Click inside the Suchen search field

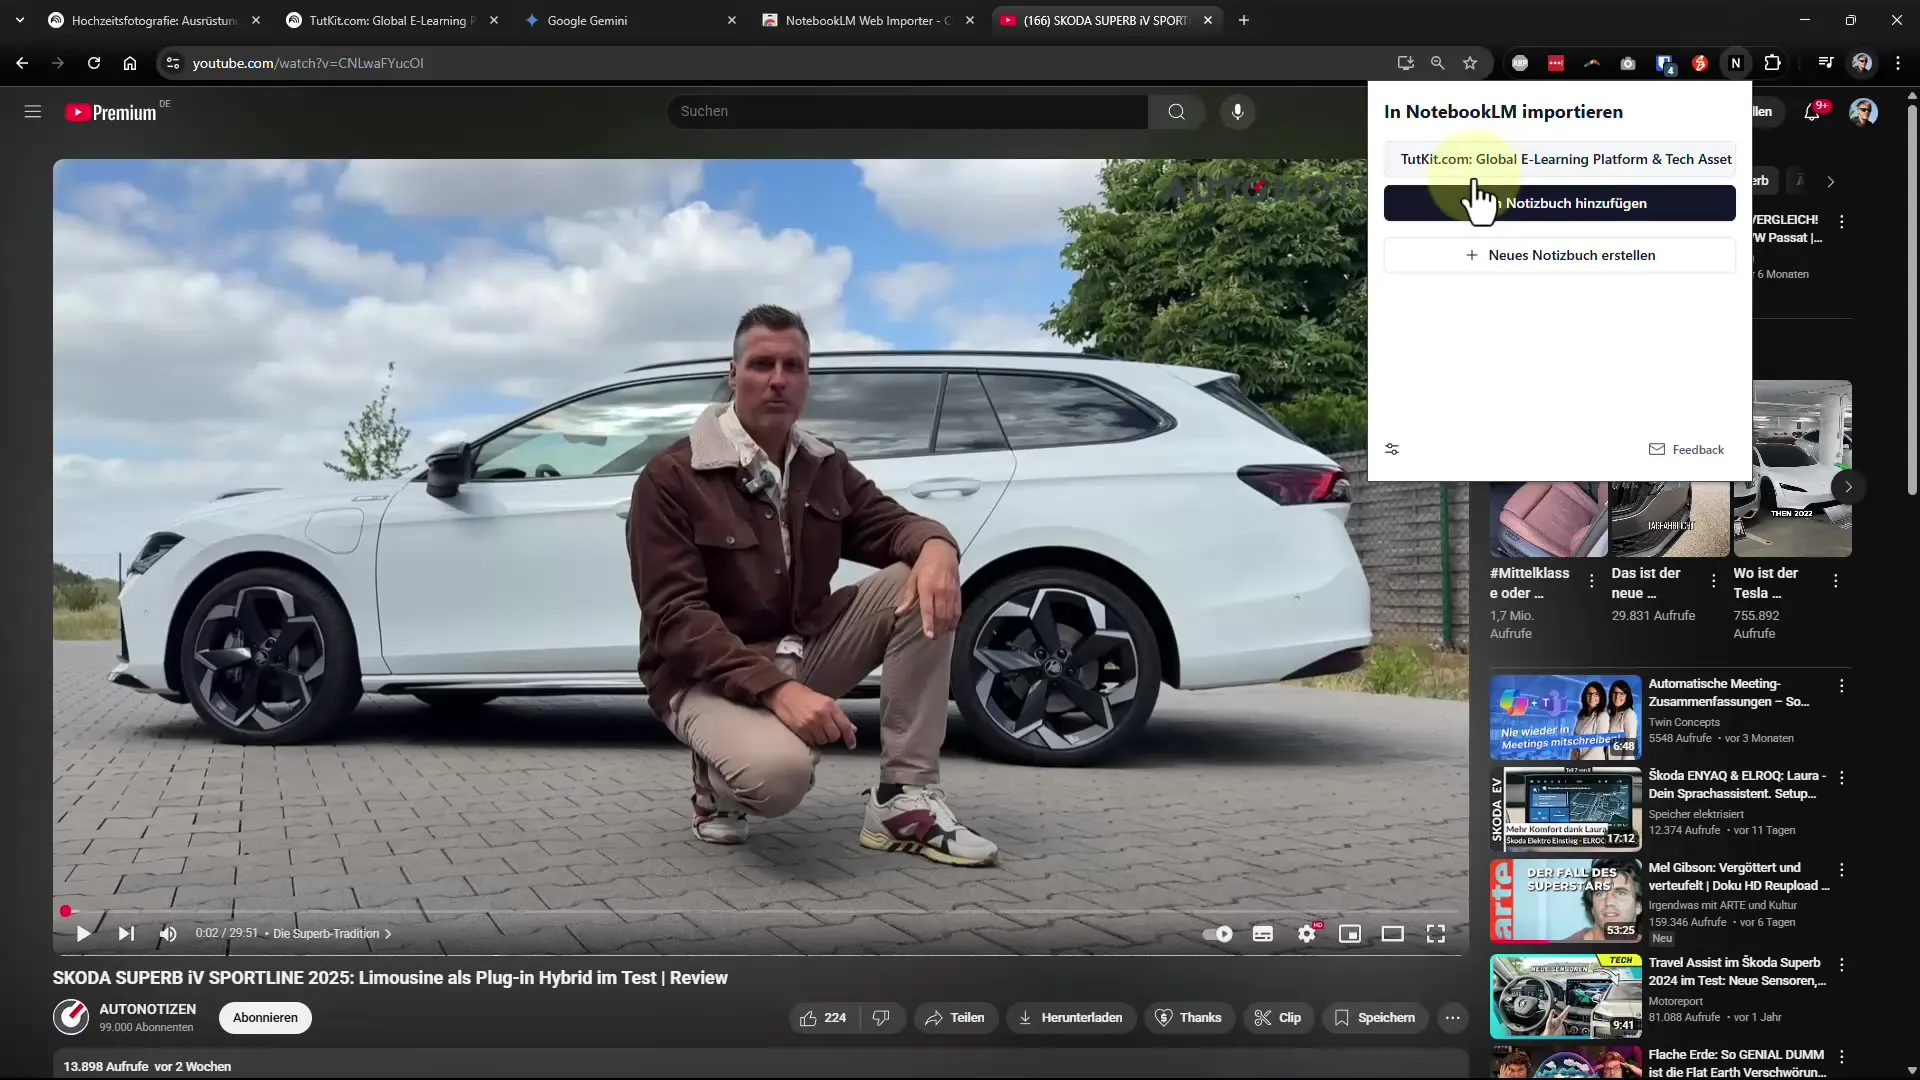click(908, 112)
